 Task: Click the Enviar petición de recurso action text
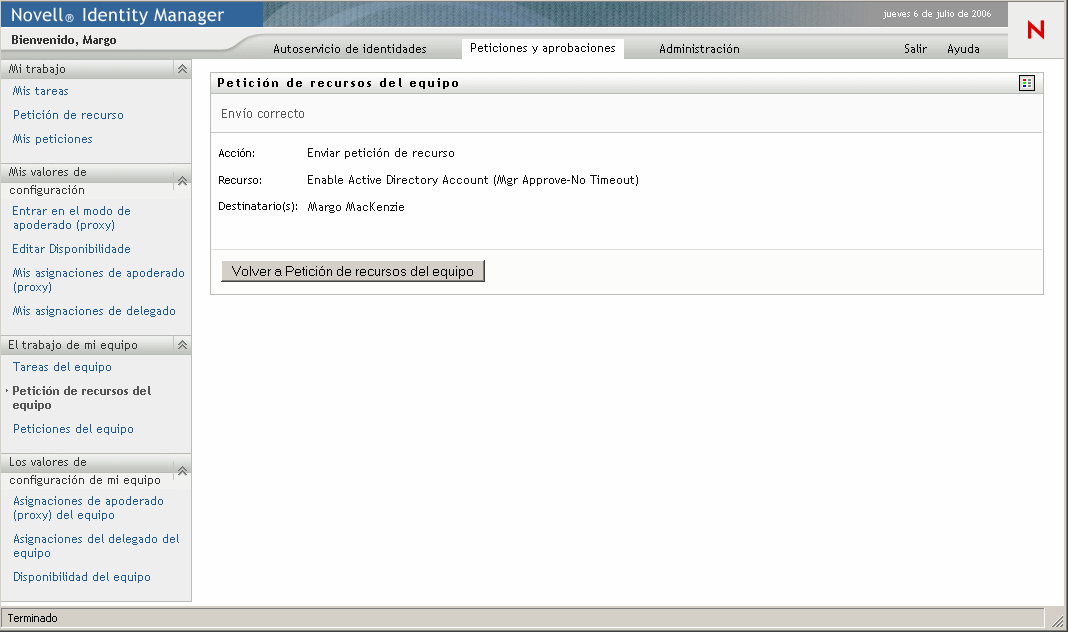[x=380, y=153]
